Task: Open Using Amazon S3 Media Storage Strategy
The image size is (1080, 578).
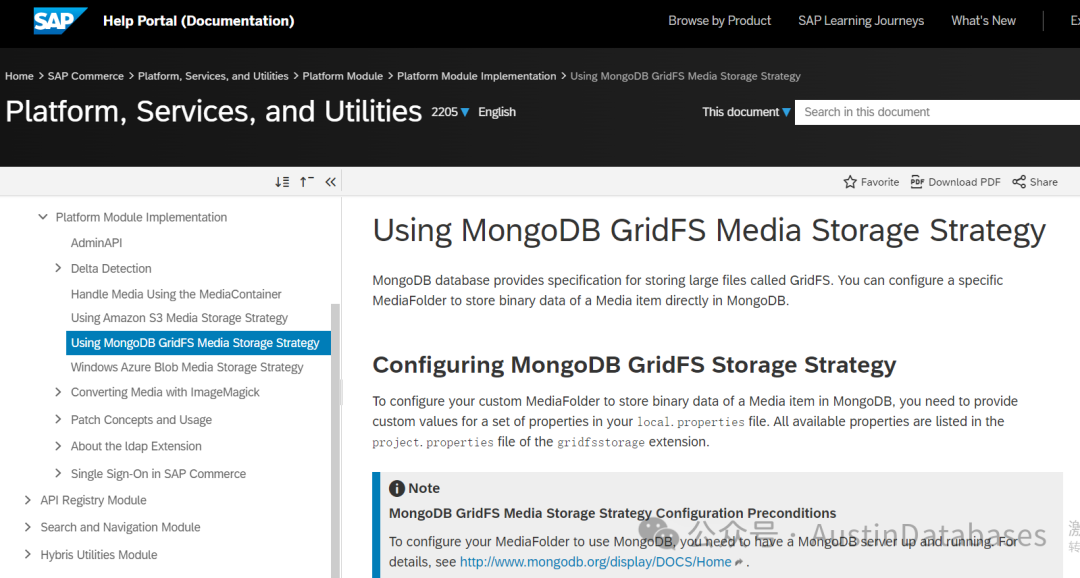Action: pyautogui.click(x=179, y=318)
